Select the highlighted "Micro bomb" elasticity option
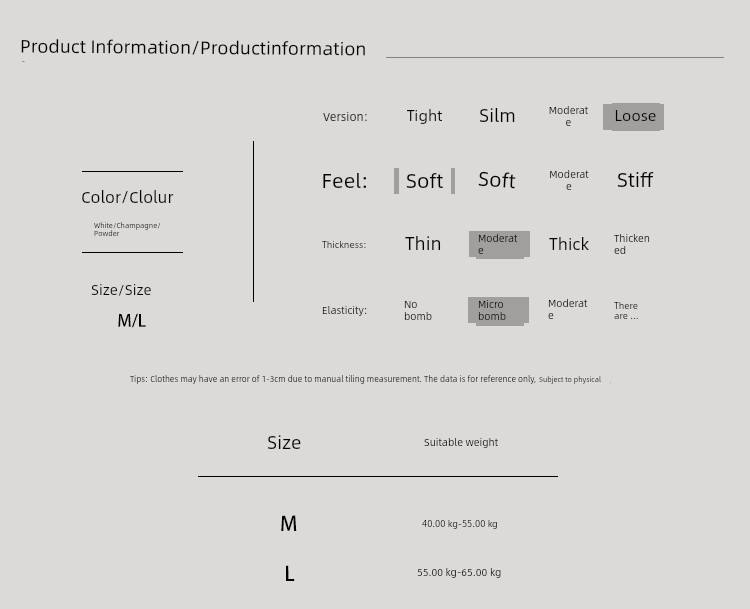The height and width of the screenshot is (609, 750). (x=497, y=310)
